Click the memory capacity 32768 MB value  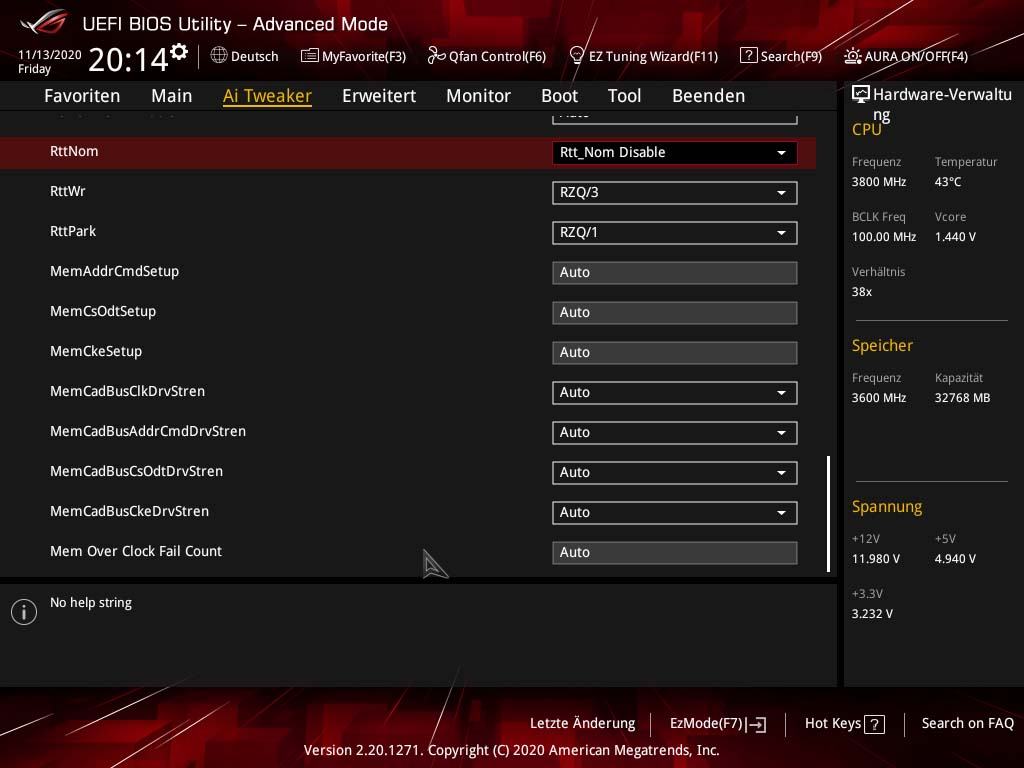pyautogui.click(x=962, y=398)
